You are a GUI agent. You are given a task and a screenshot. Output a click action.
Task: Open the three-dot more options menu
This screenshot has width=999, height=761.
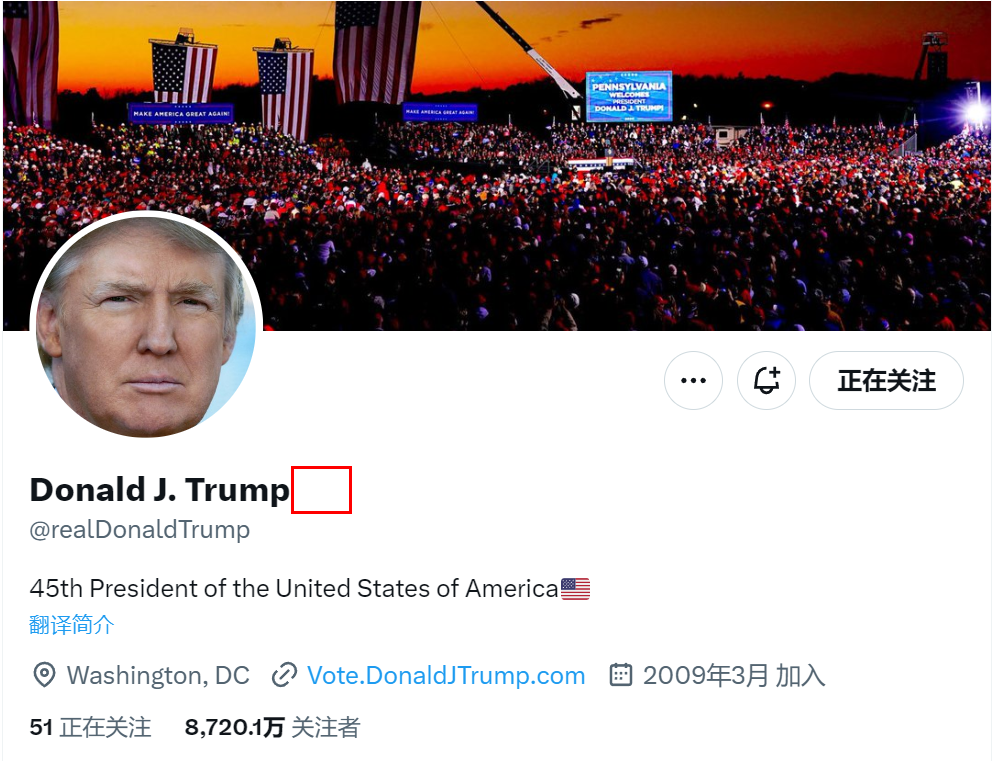(693, 380)
